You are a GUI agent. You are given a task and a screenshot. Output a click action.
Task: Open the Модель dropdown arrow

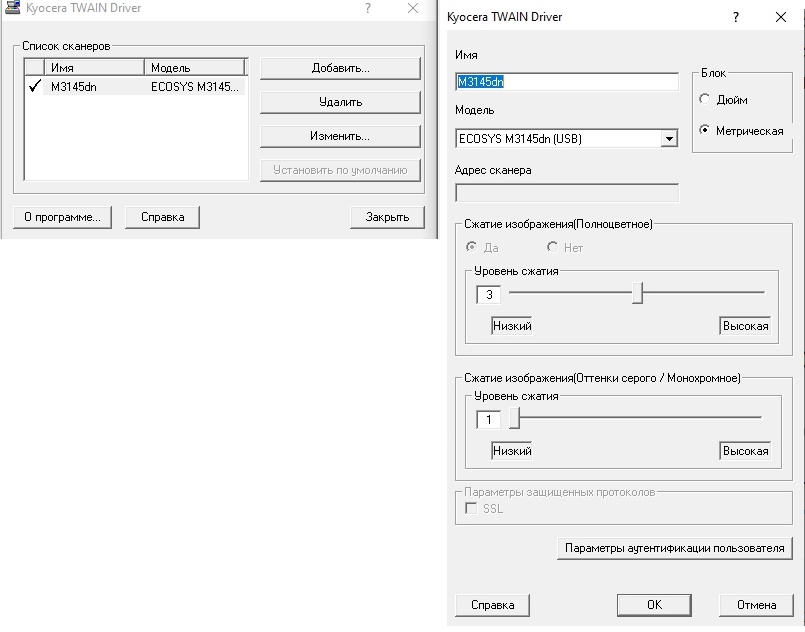coord(668,139)
